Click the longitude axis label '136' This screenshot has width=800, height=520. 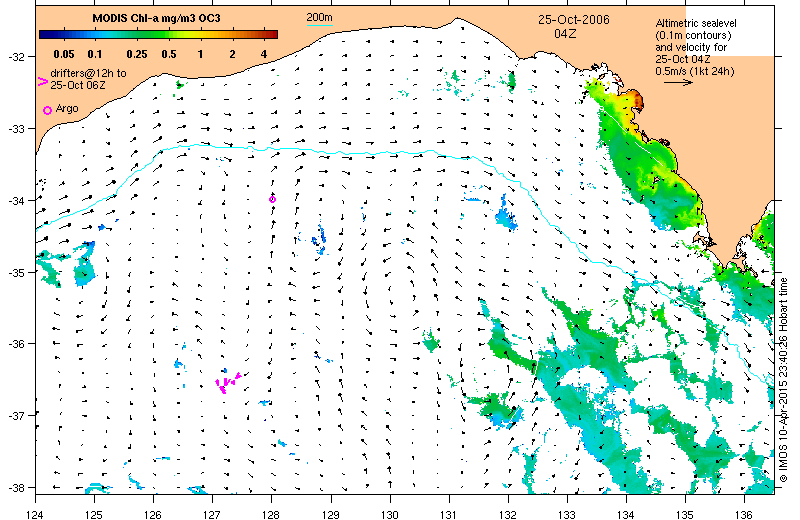click(744, 514)
